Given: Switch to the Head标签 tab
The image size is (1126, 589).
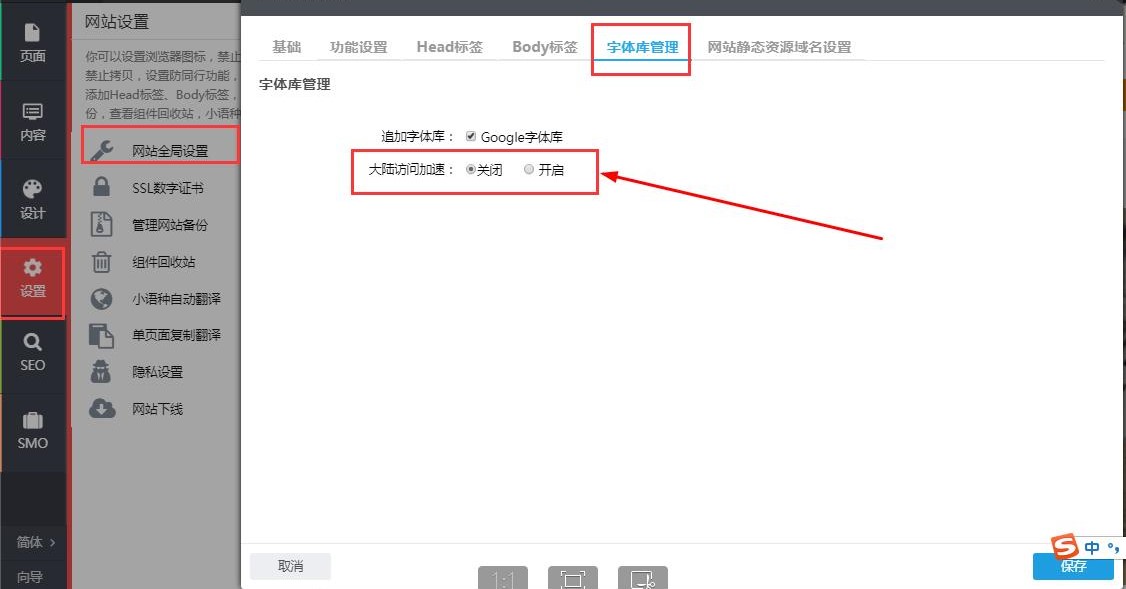Looking at the screenshot, I should (449, 47).
